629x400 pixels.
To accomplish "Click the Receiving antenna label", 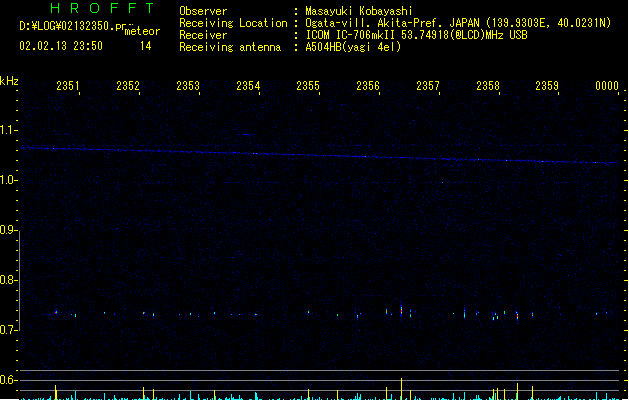I will pyautogui.click(x=230, y=47).
